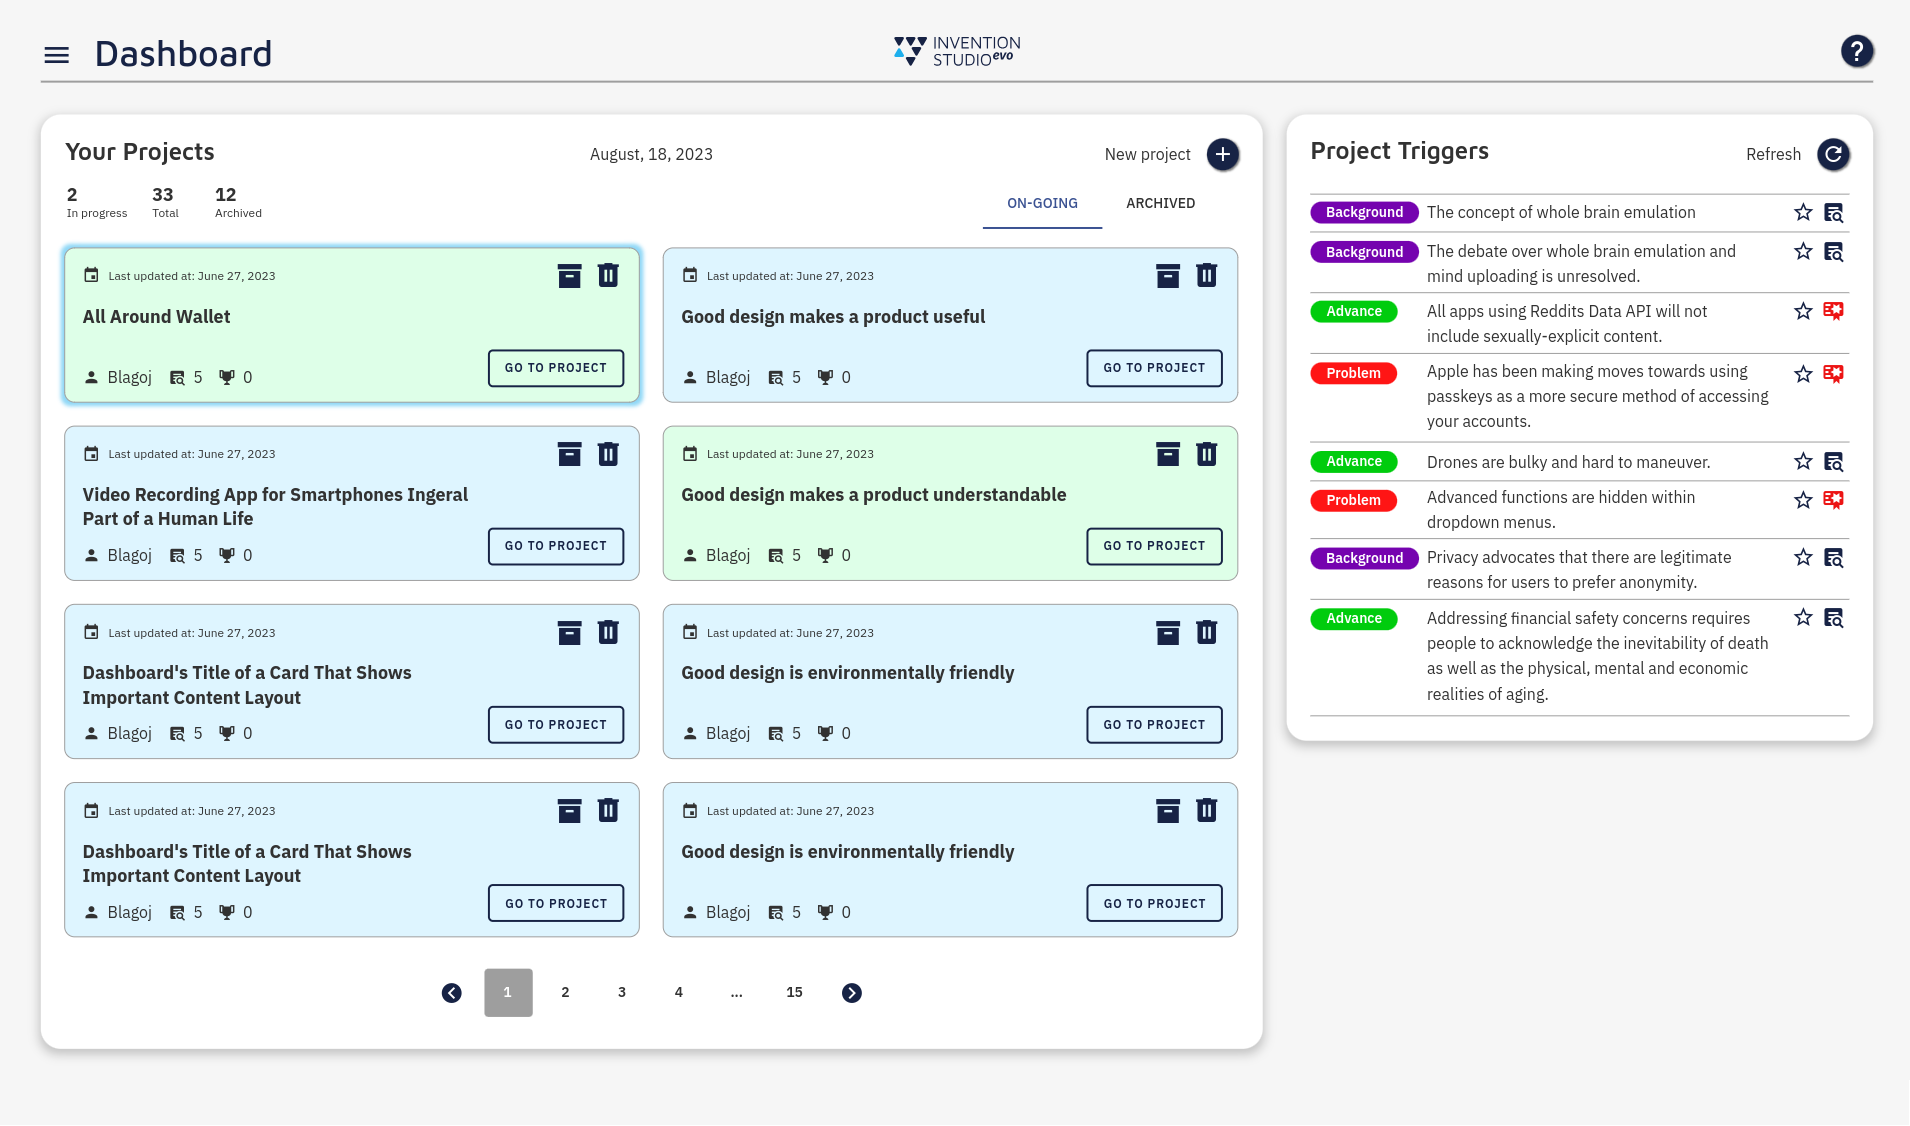Click Go To Project on Video Recording App card
This screenshot has height=1126, width=1910.
[x=556, y=546]
